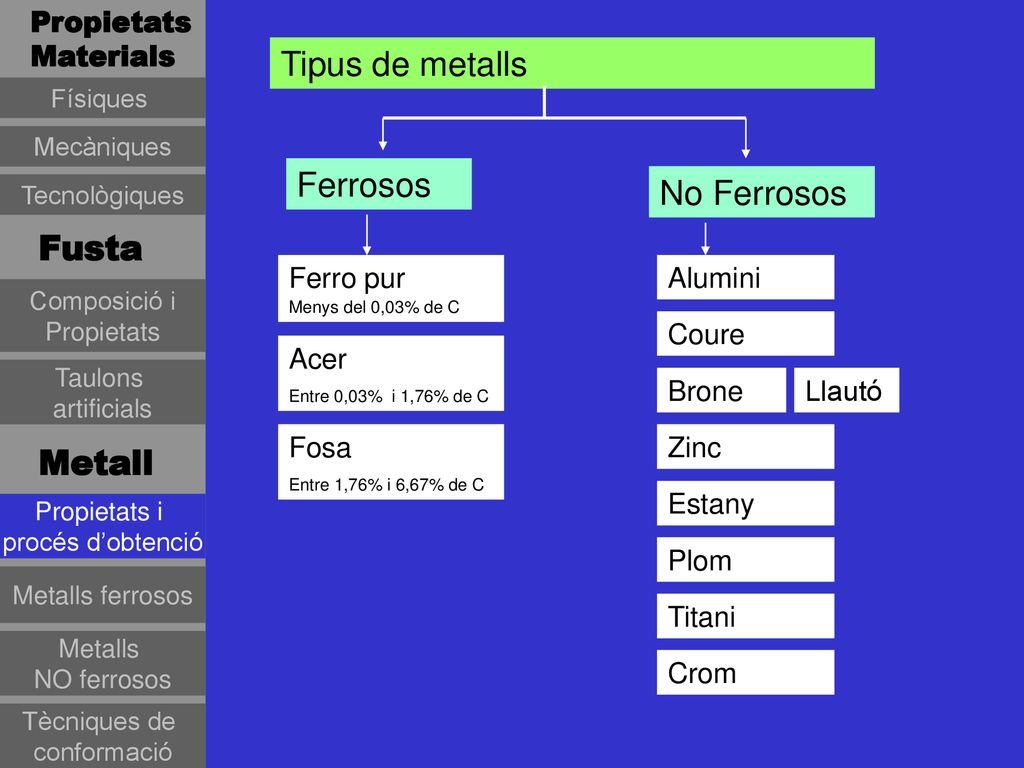Viewport: 1024px width, 768px height.
Task: Click the Coure box
Action: point(745,334)
